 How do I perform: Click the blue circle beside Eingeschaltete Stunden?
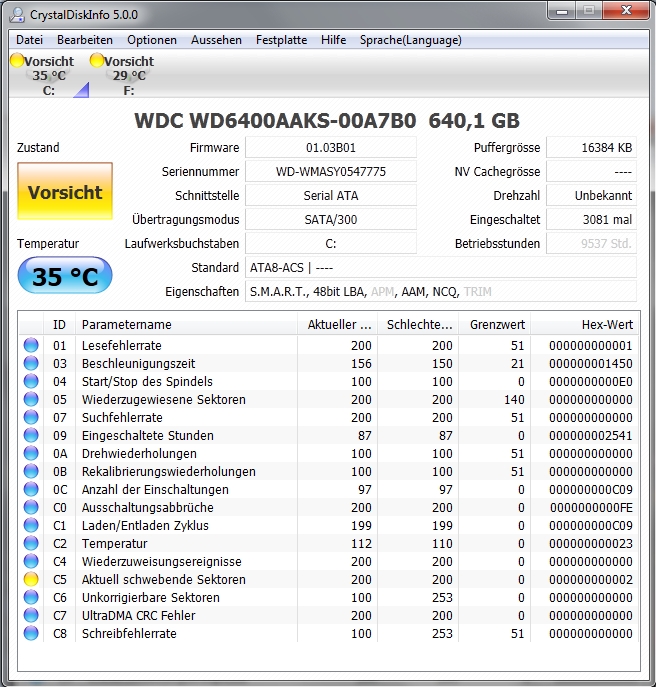tap(31, 435)
